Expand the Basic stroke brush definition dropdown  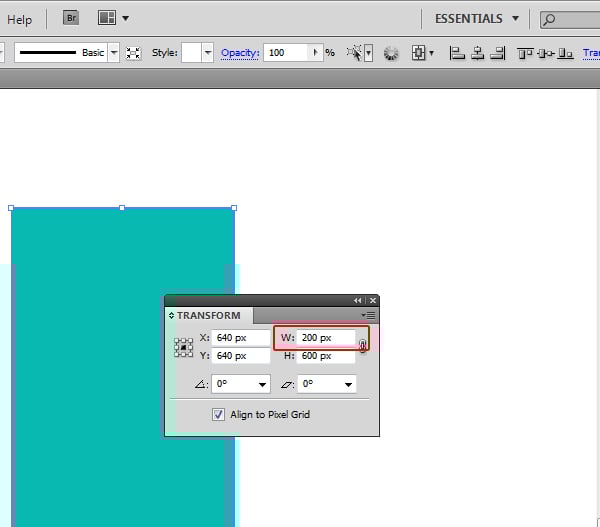click(113, 53)
